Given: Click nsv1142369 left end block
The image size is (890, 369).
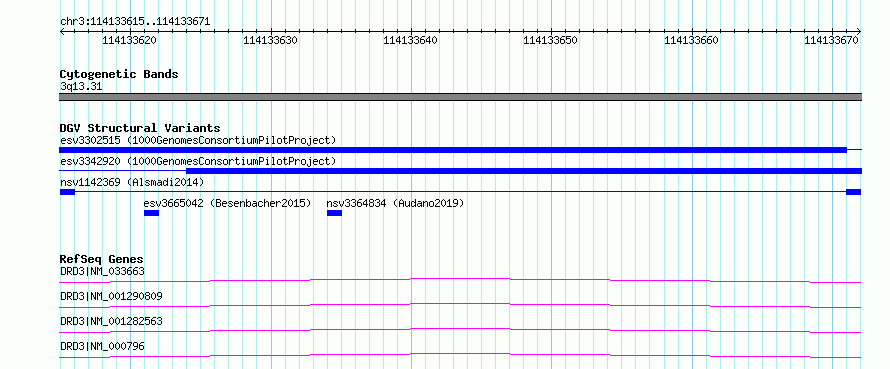Looking at the screenshot, I should (x=67, y=192).
